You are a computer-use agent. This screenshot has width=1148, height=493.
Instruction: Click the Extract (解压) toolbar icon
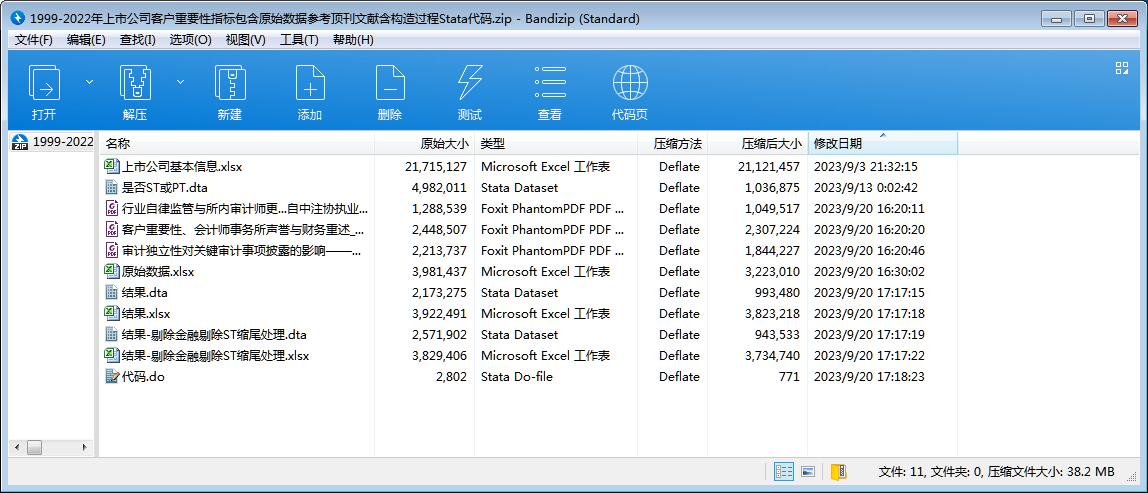coord(135,83)
